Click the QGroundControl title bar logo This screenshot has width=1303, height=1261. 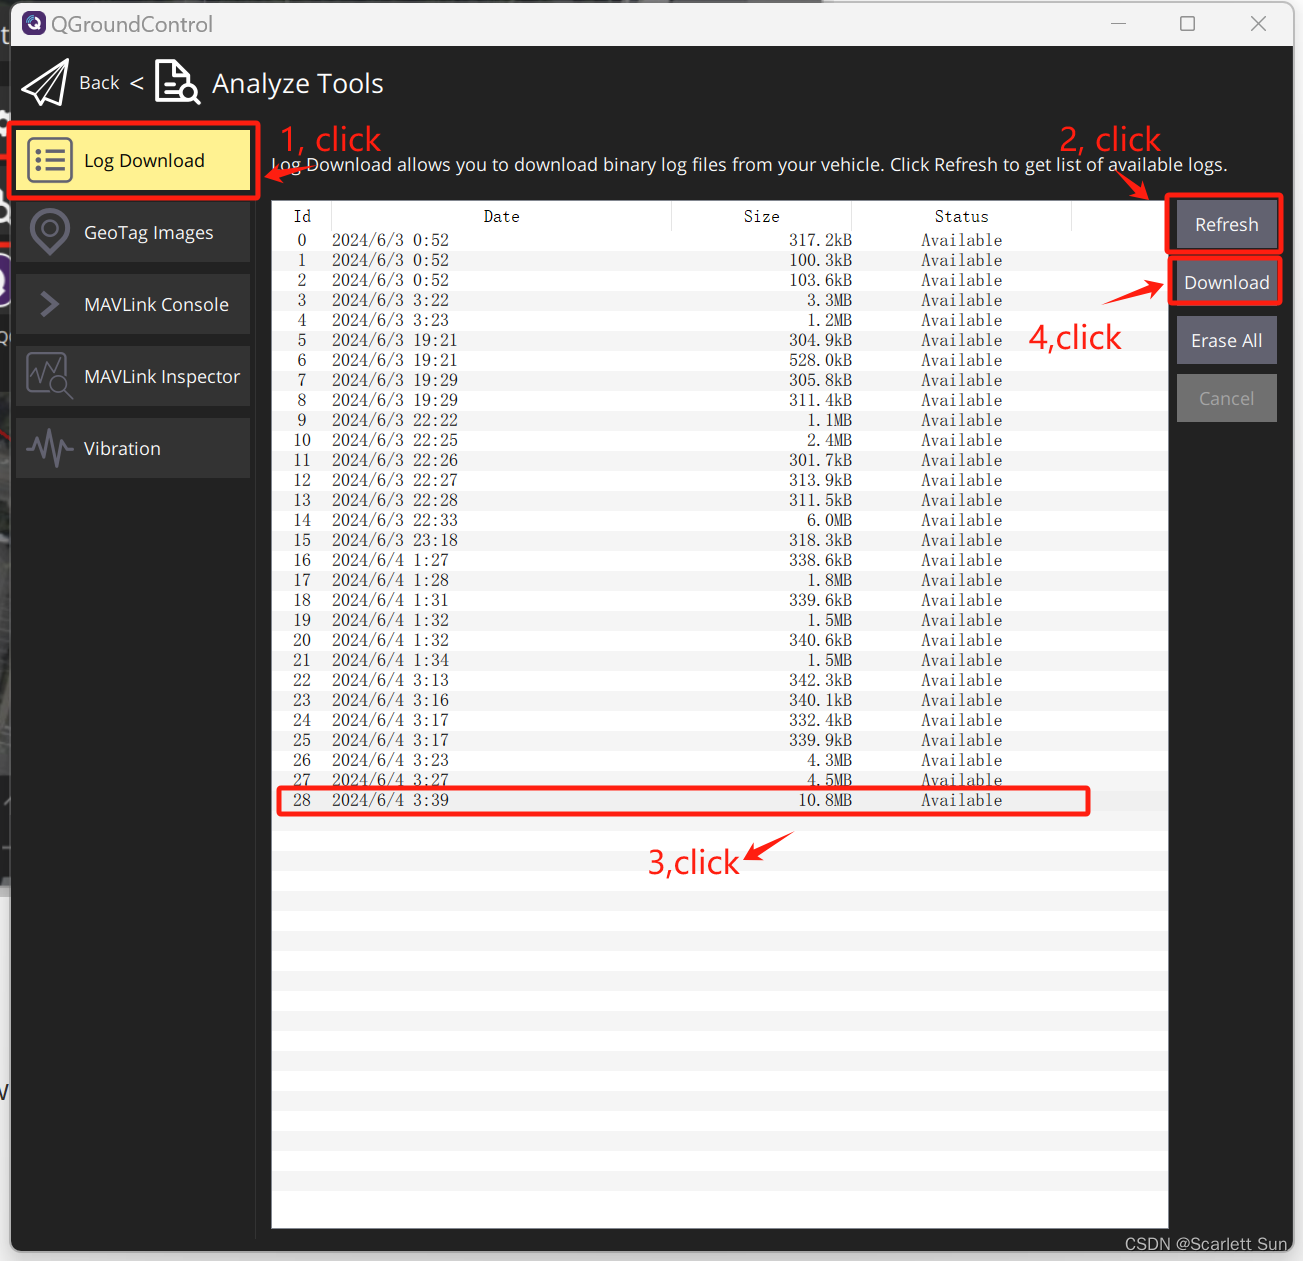pyautogui.click(x=33, y=22)
